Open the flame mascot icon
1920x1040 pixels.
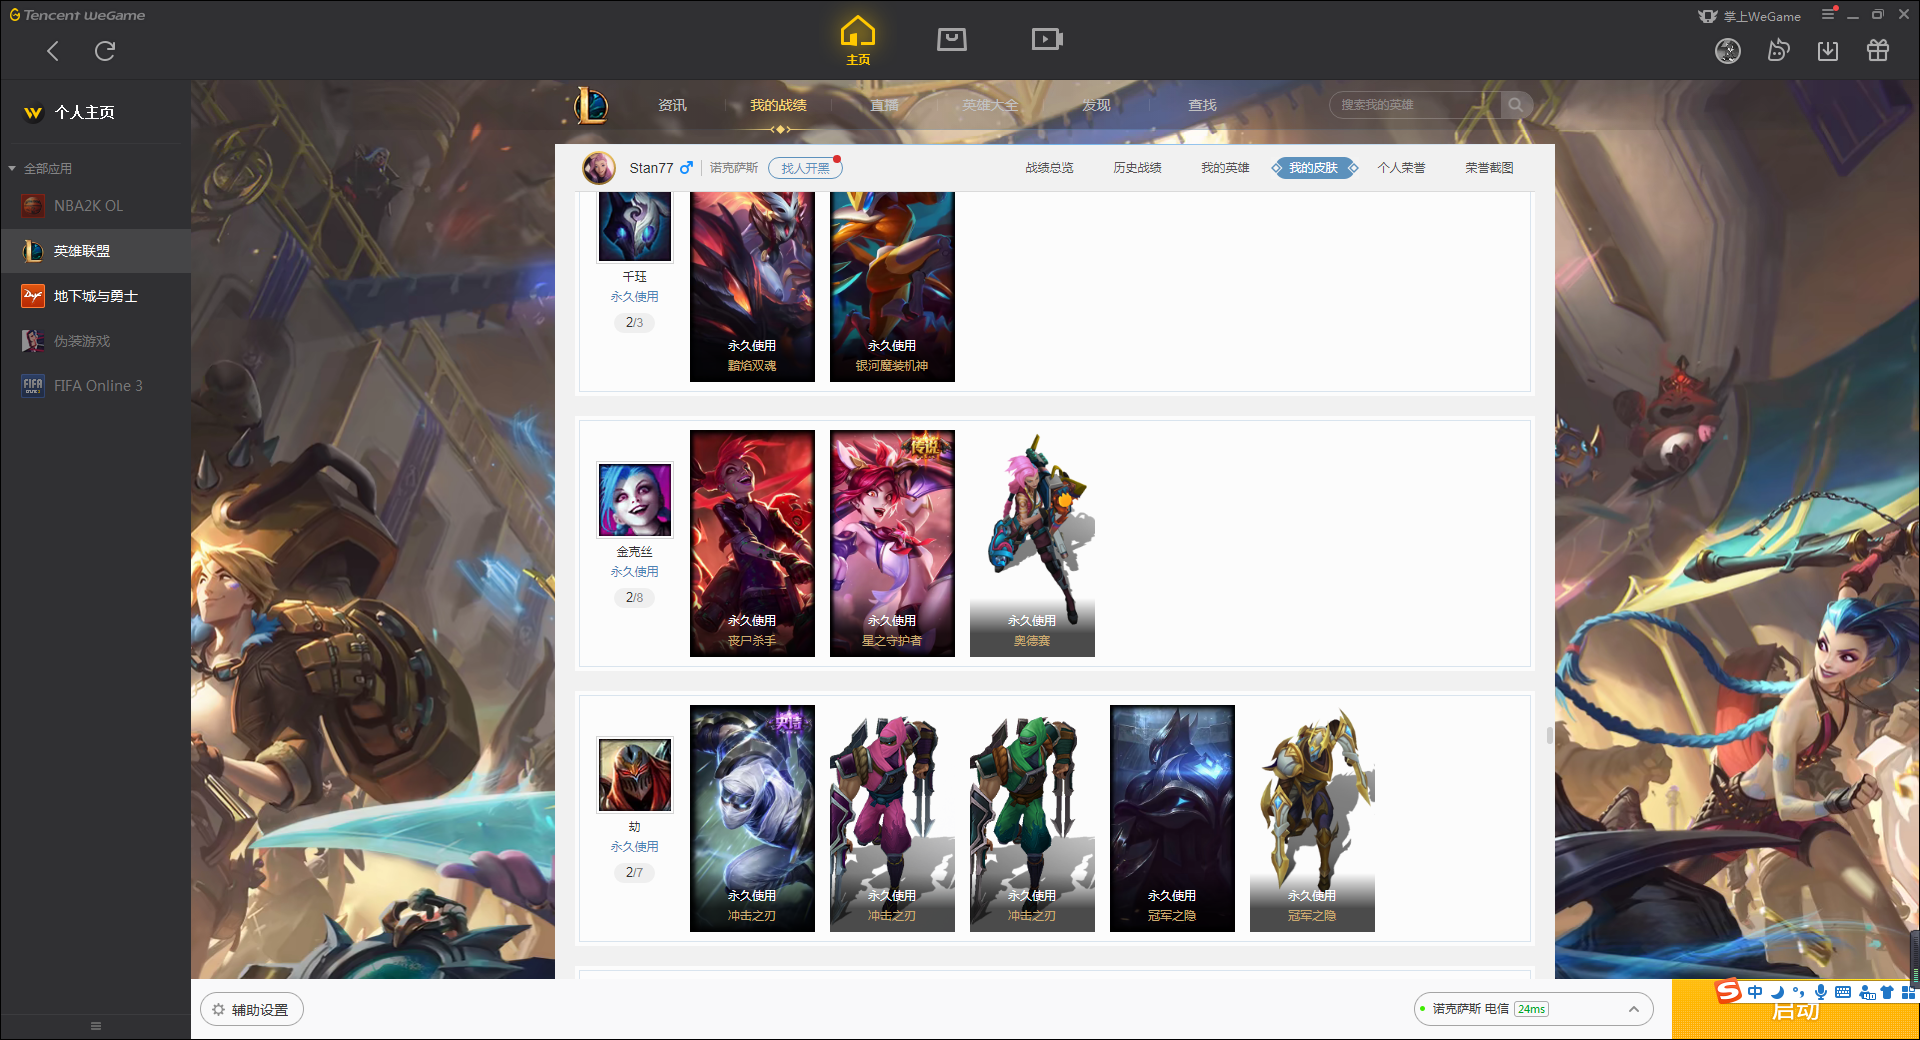[x=1778, y=50]
